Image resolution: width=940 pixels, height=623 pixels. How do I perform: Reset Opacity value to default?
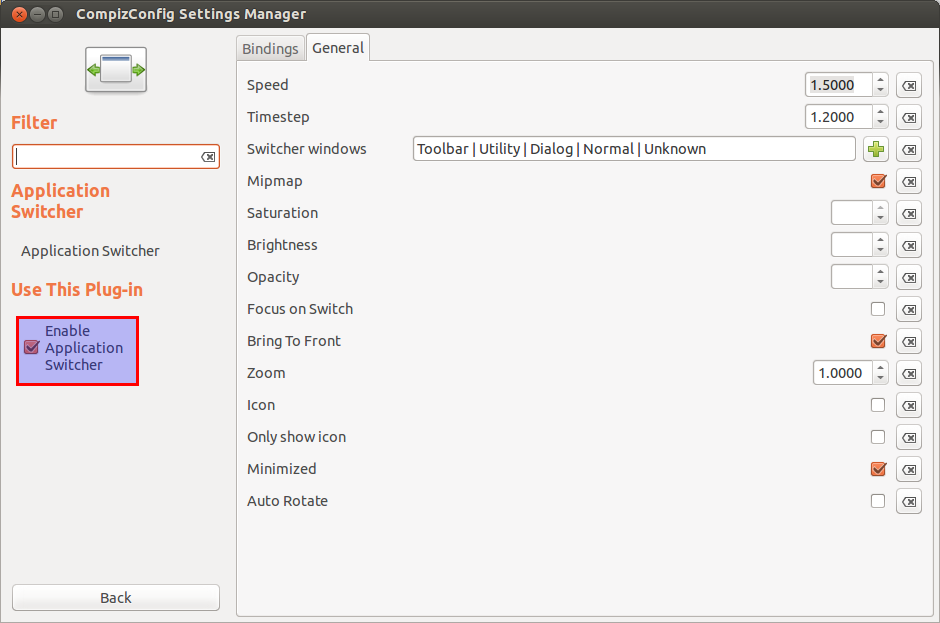909,278
